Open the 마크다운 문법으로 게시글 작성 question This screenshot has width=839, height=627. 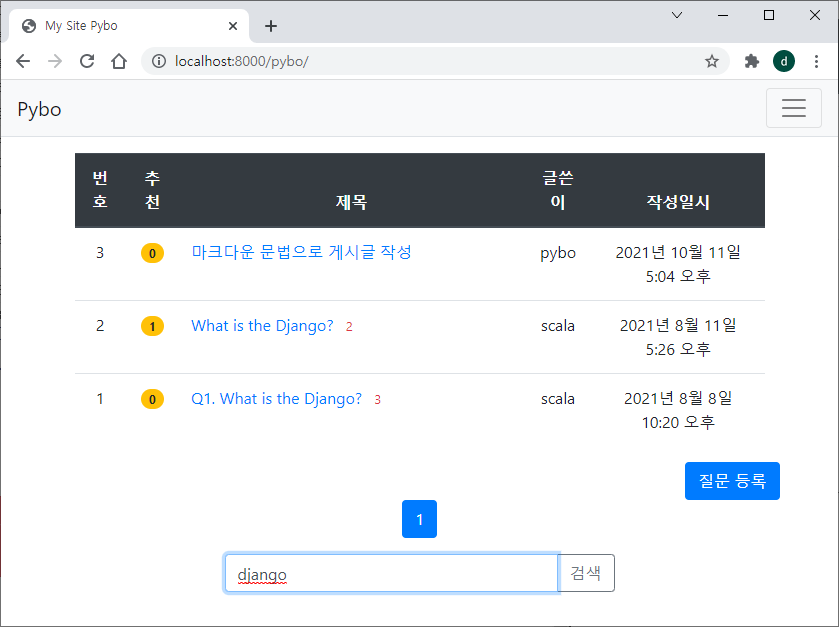pyautogui.click(x=302, y=252)
